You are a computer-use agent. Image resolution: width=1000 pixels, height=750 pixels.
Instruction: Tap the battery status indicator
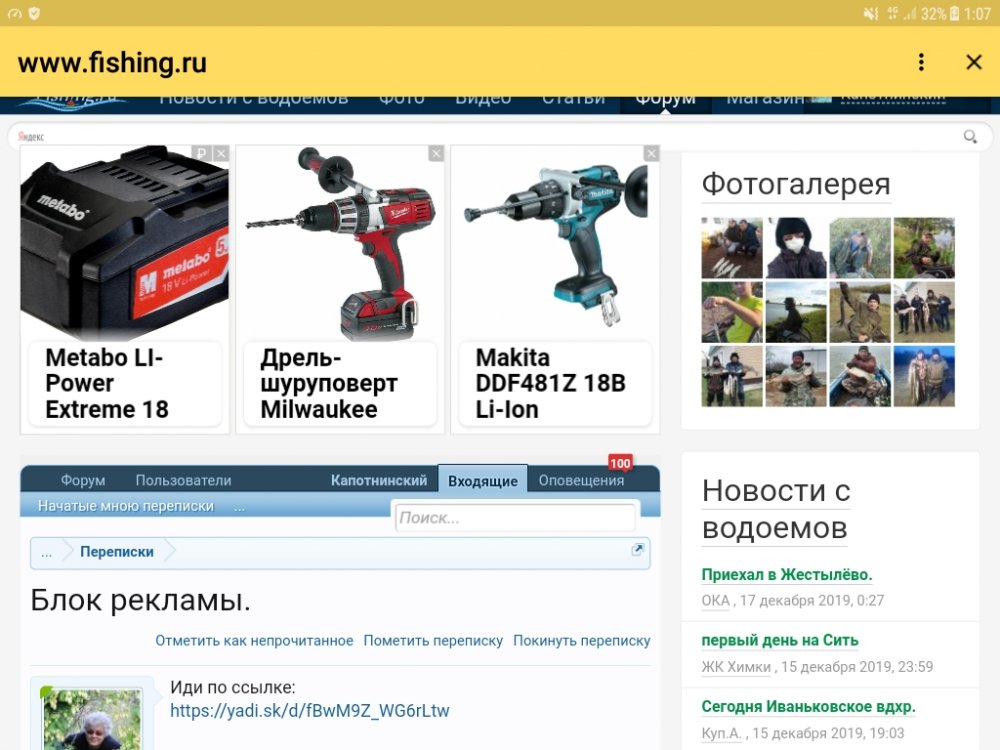click(954, 13)
